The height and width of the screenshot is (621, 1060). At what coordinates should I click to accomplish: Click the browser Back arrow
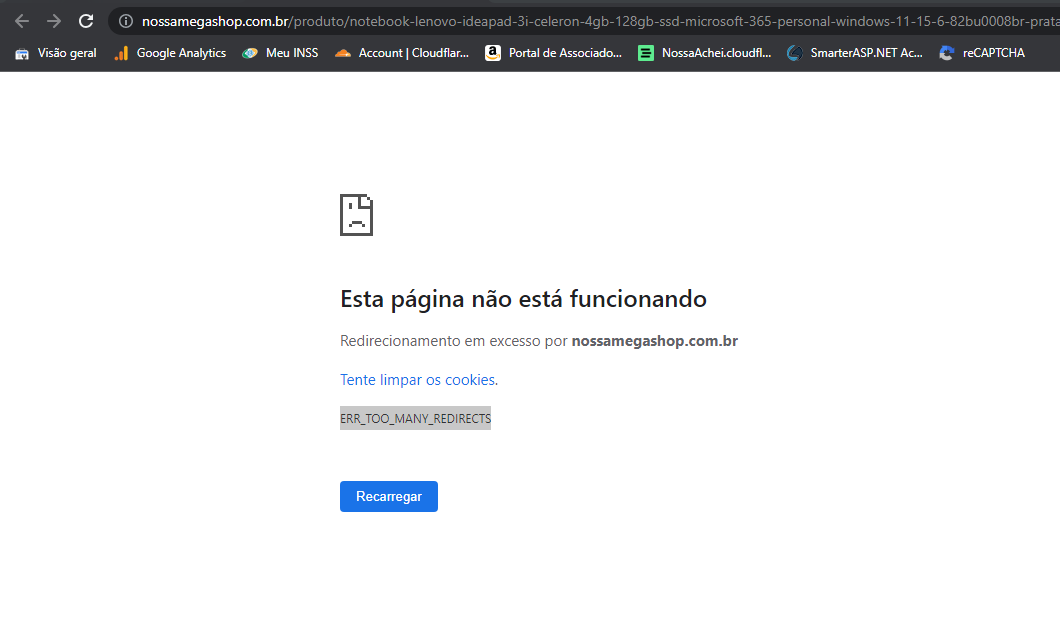[x=22, y=21]
